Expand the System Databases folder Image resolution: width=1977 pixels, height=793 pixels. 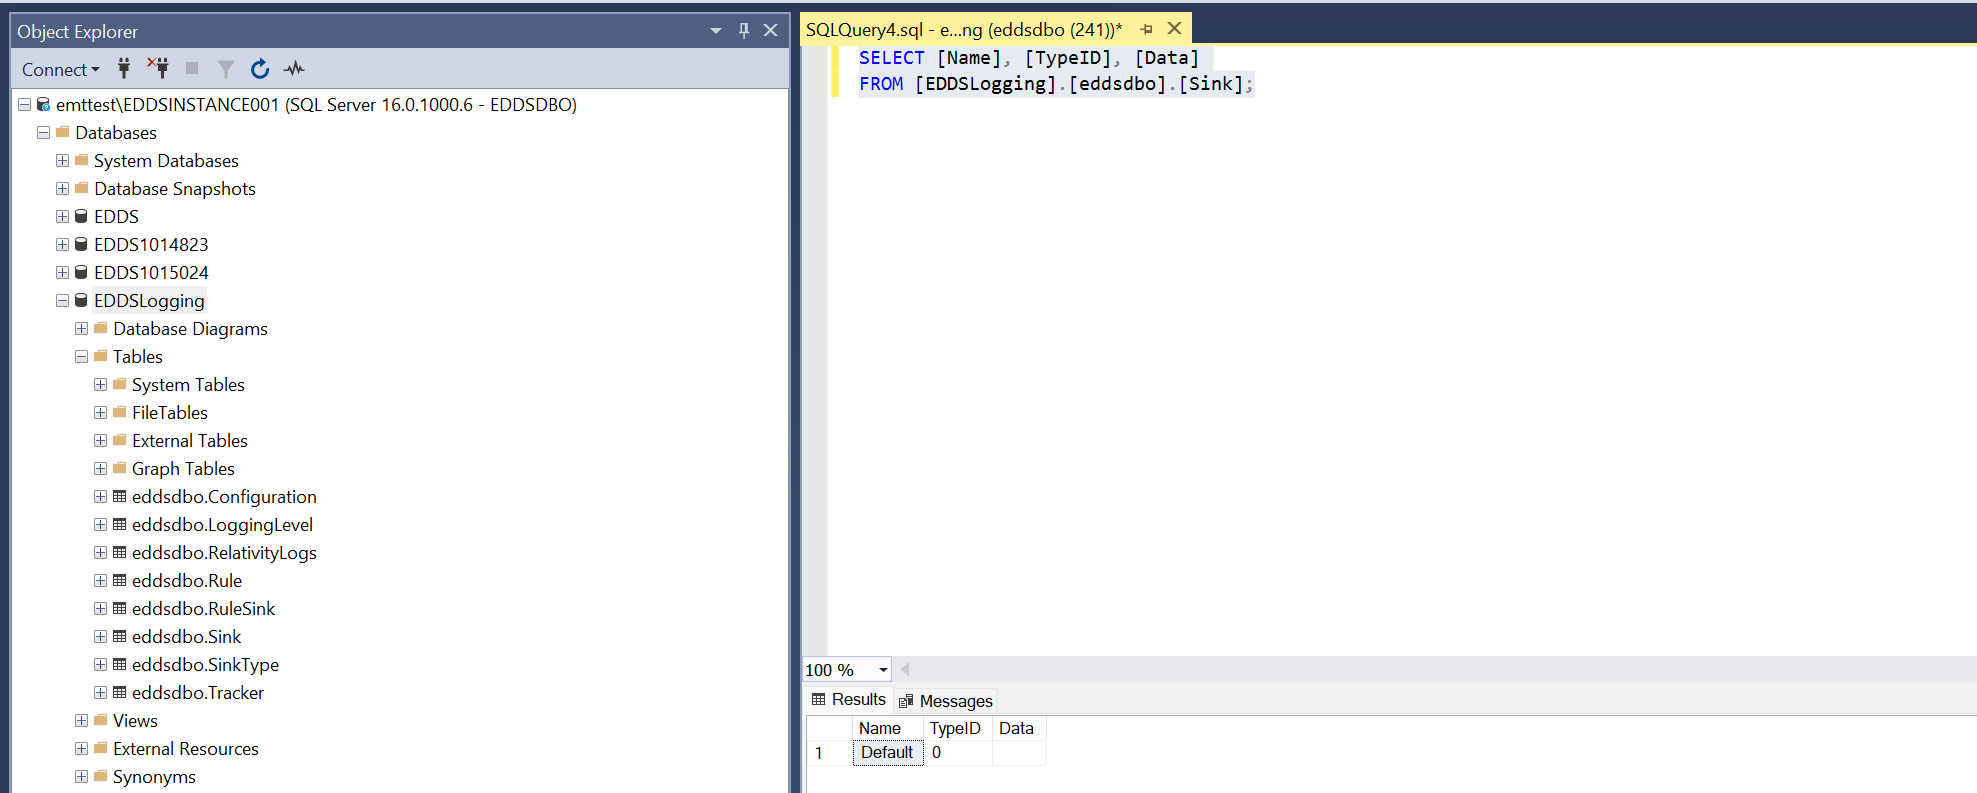point(62,161)
